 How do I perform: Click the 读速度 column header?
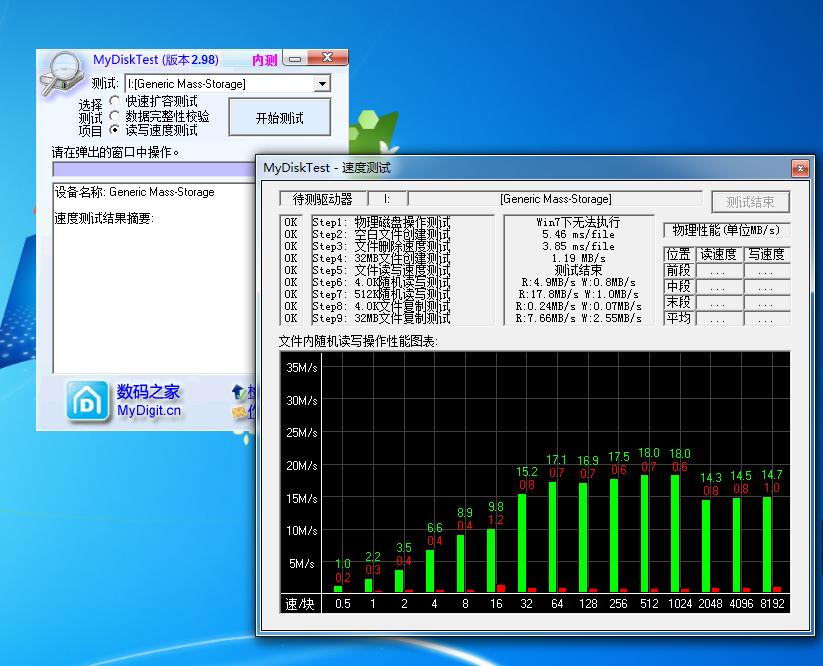[x=718, y=255]
